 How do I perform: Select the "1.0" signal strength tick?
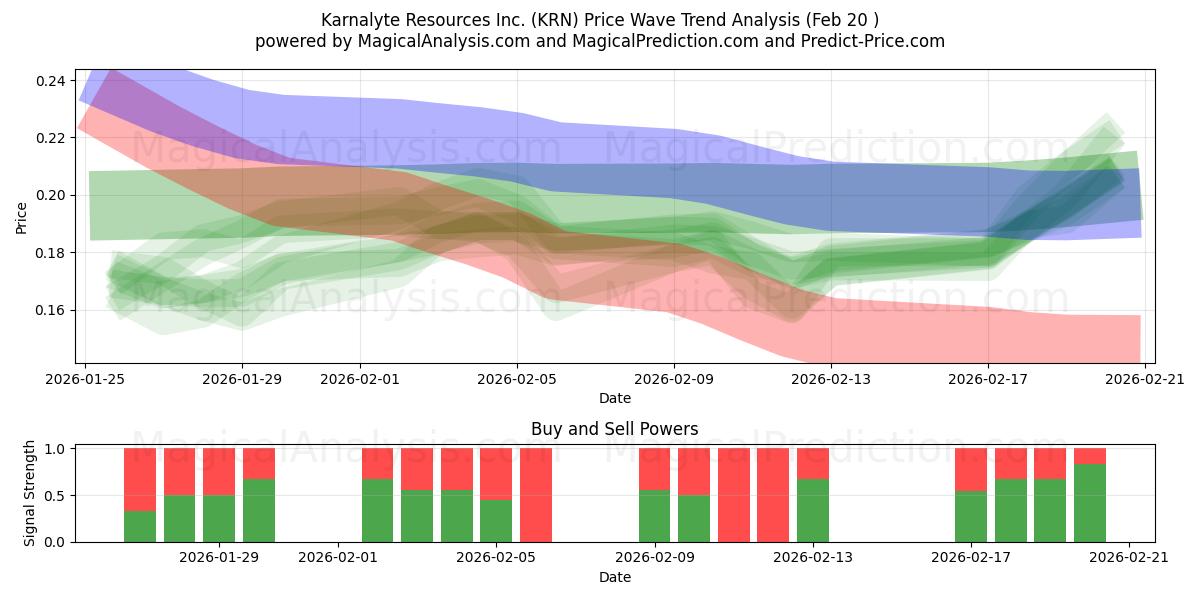[x=57, y=449]
